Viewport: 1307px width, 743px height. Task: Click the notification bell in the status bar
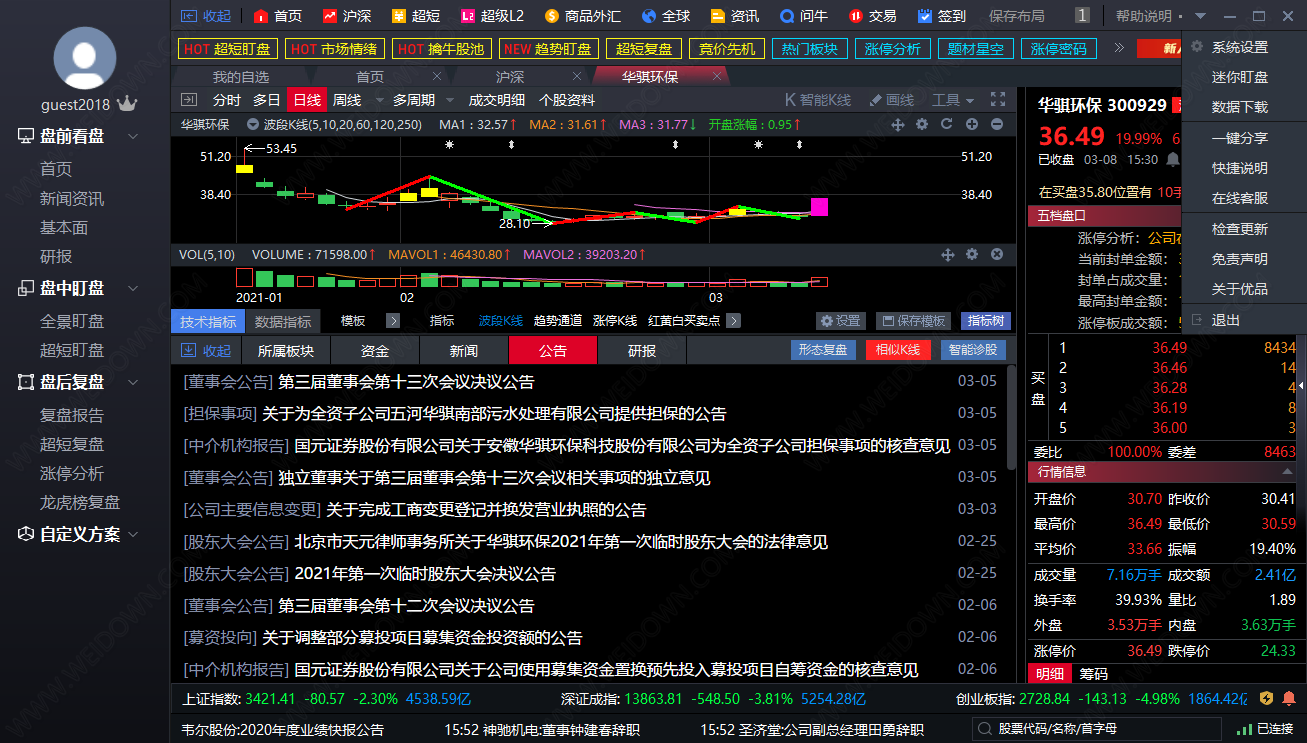pos(1289,698)
